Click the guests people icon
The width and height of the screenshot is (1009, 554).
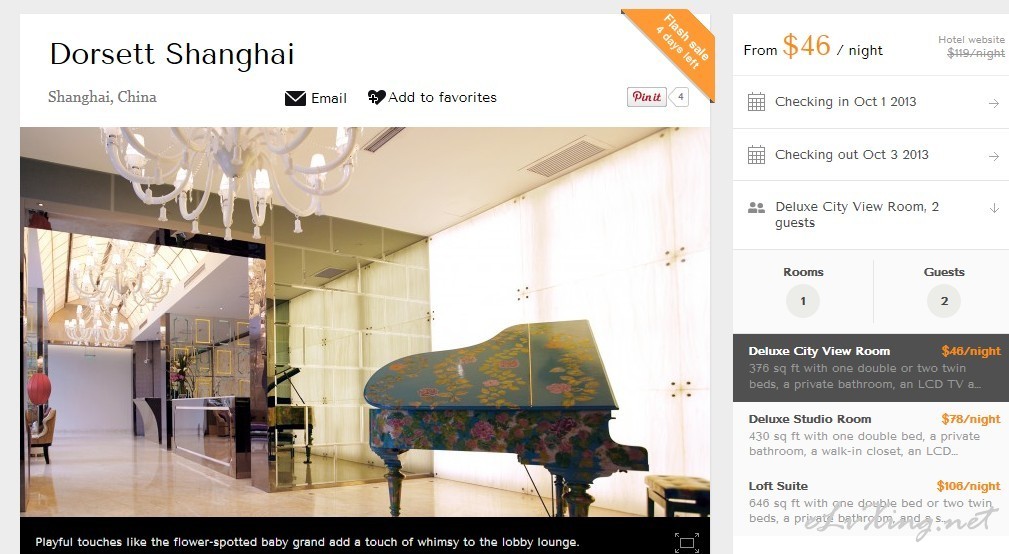tap(756, 208)
